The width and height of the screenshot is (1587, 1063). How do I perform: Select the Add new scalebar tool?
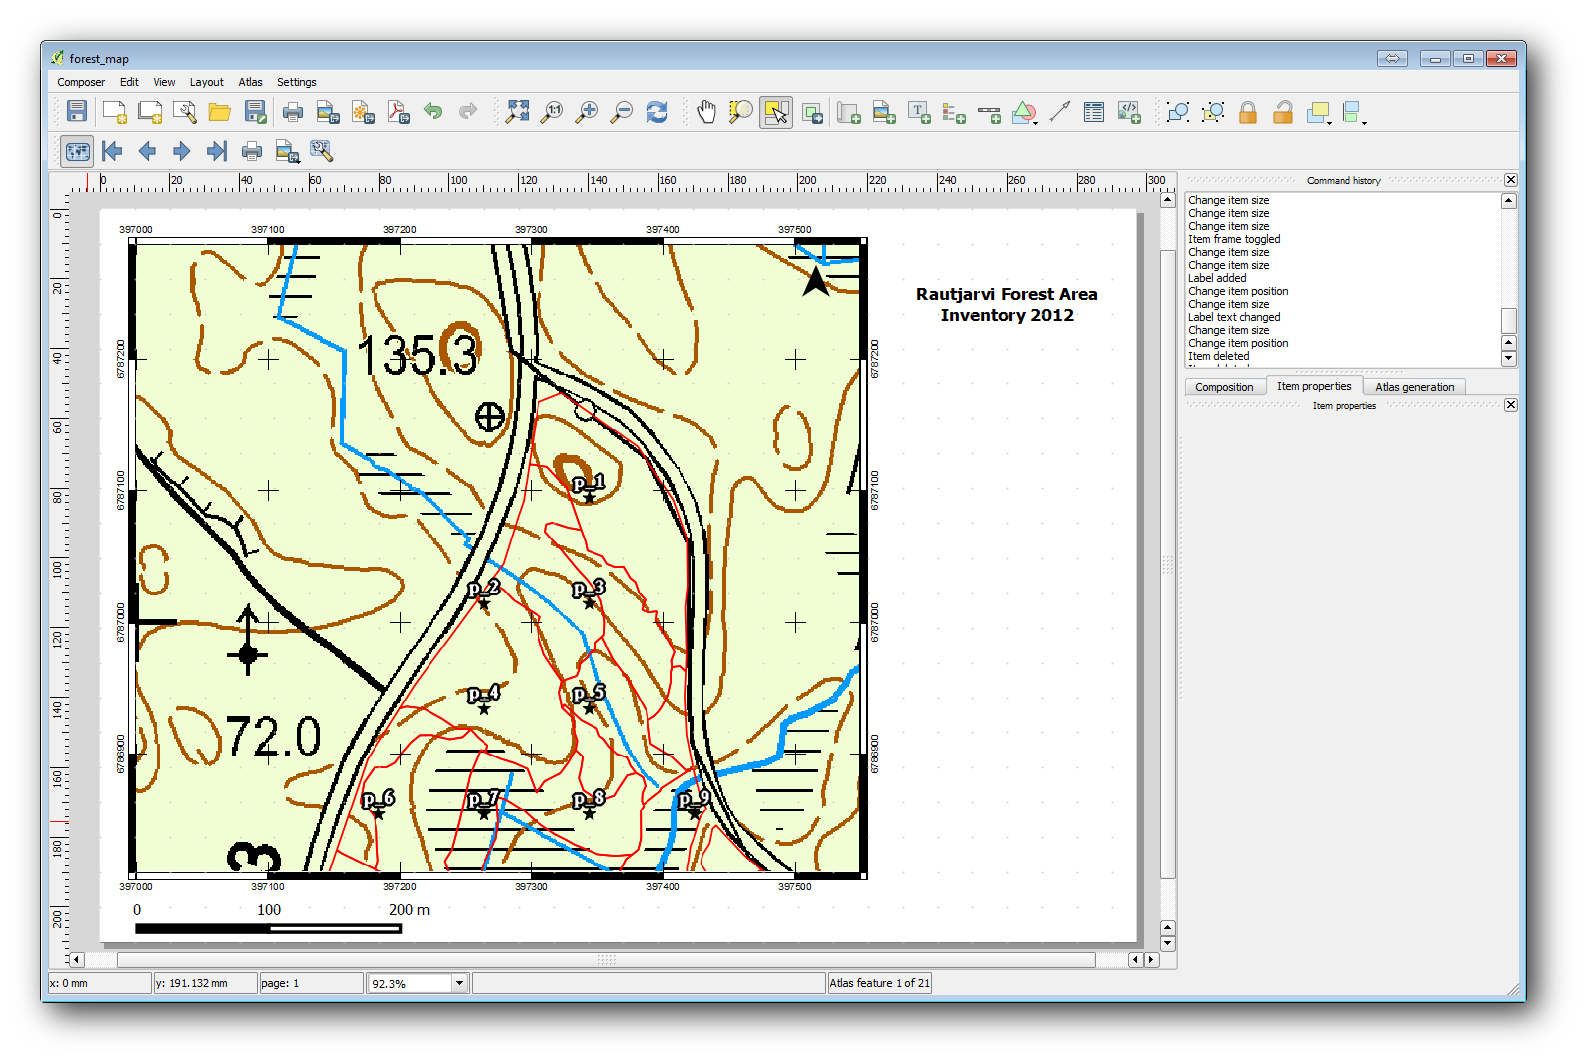click(989, 112)
